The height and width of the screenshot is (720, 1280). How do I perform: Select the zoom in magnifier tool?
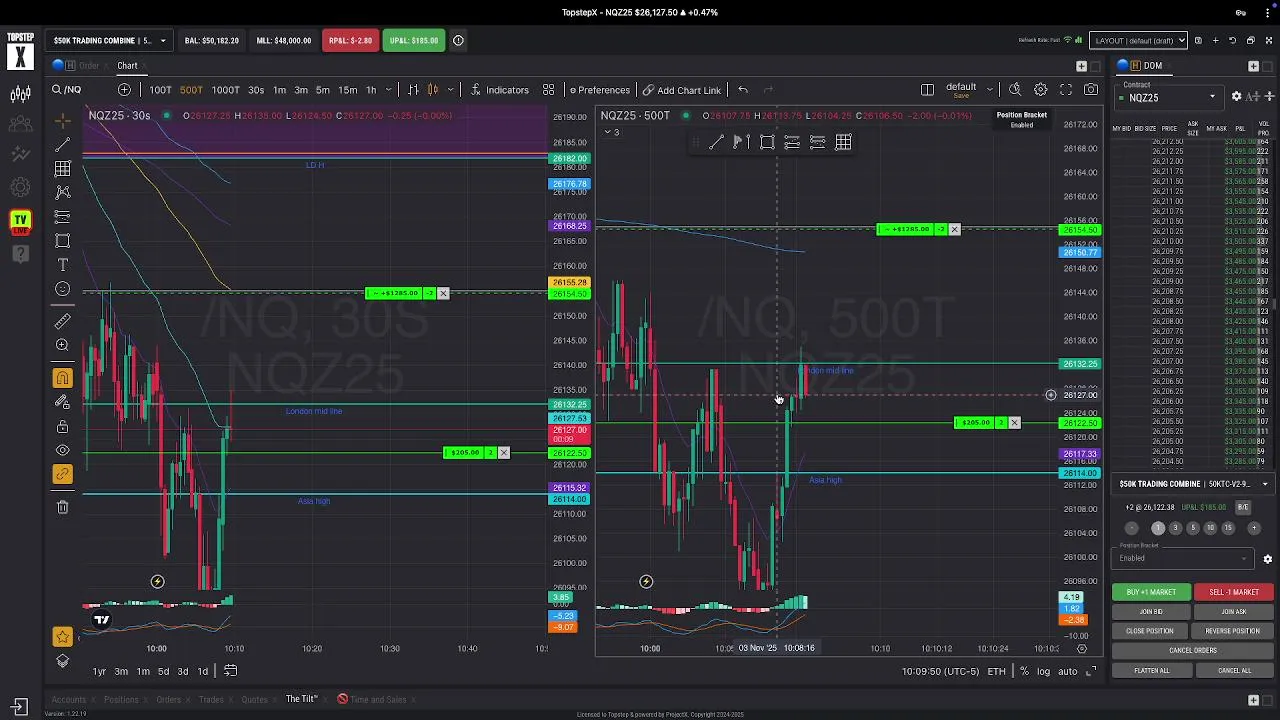pyautogui.click(x=63, y=345)
